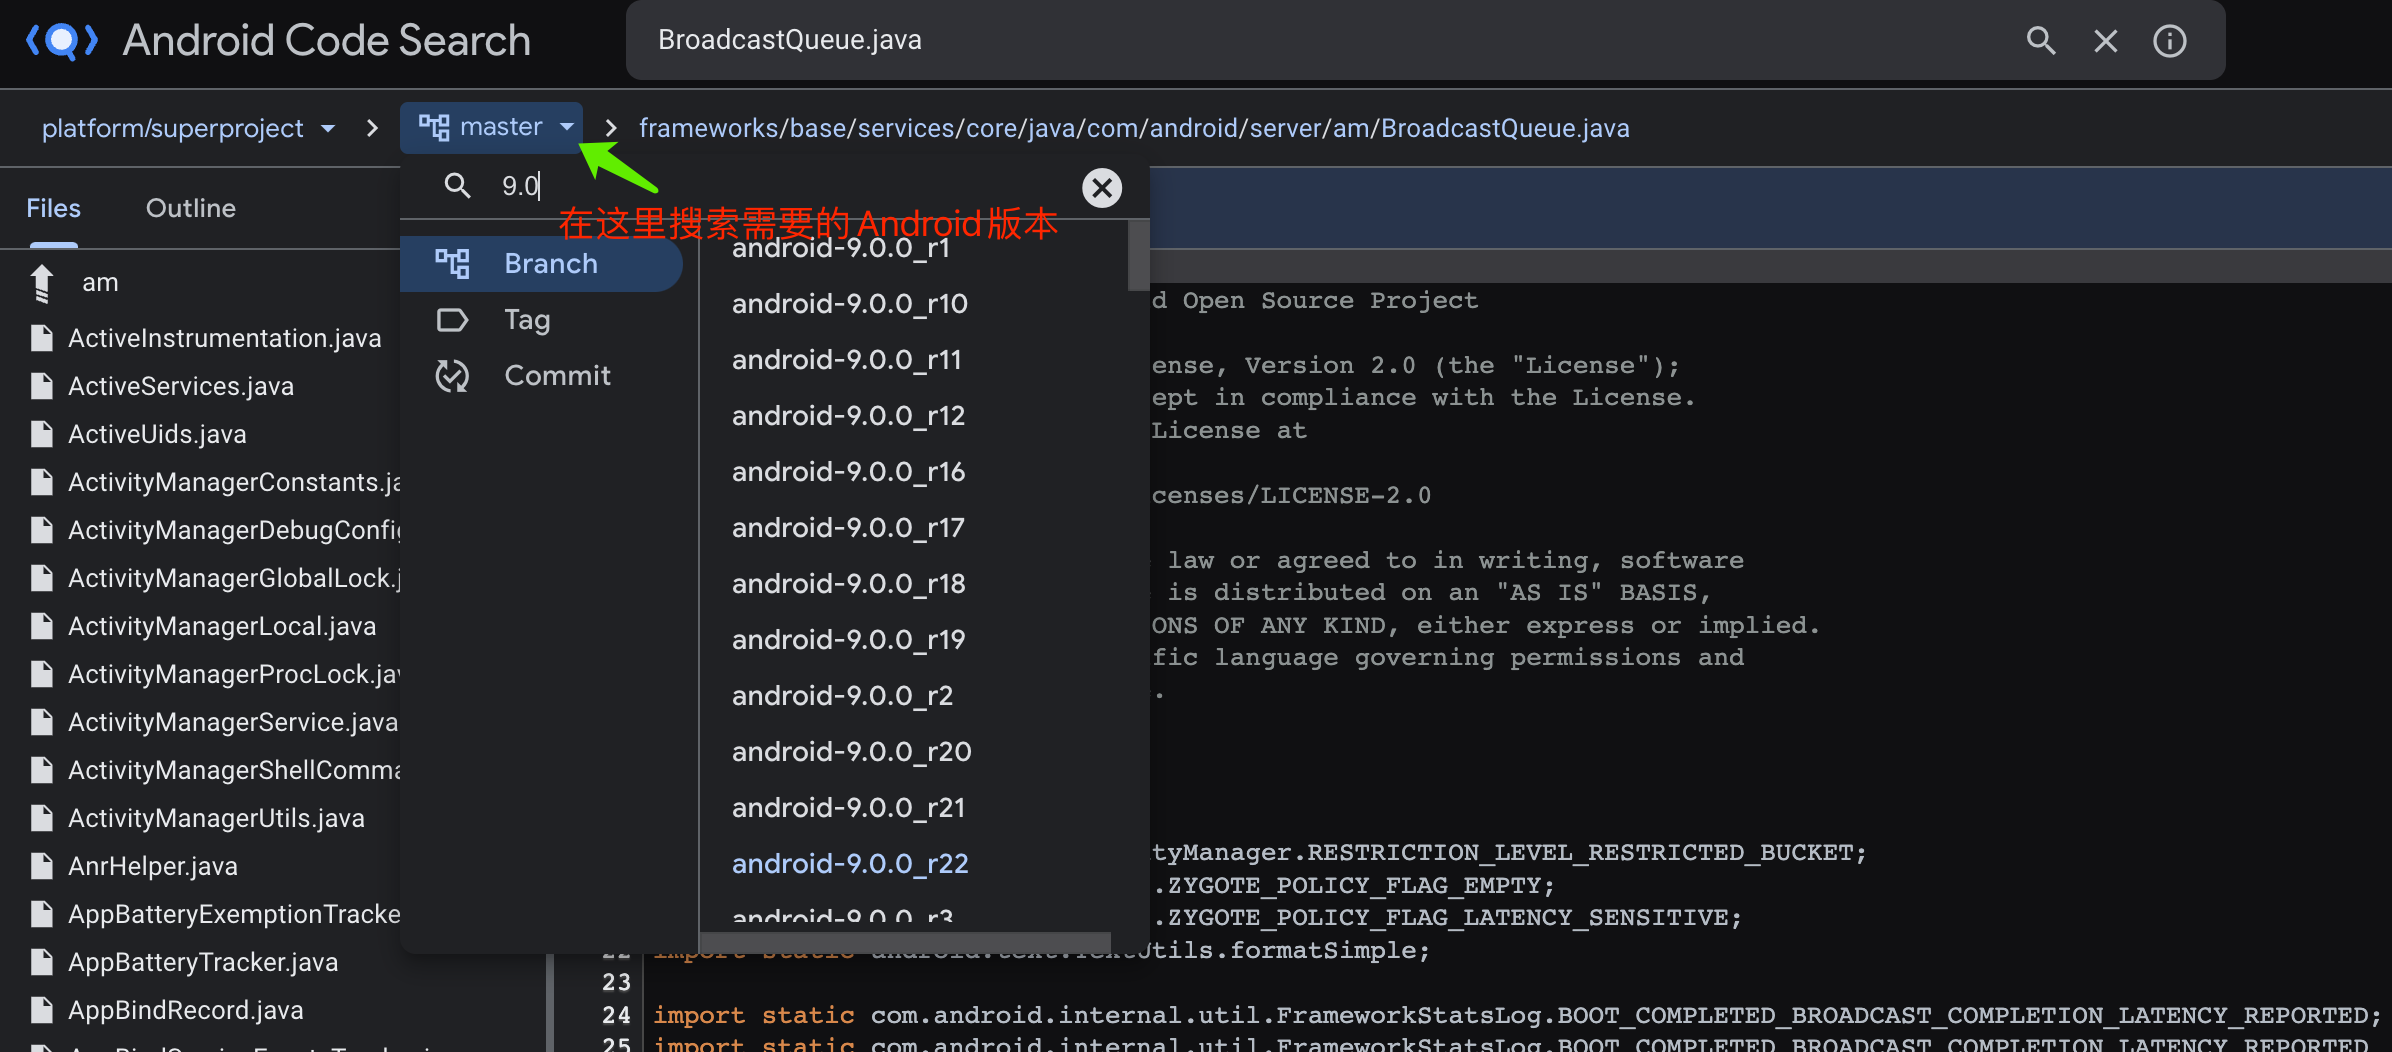2392x1052 pixels.
Task: Open ActivityManagerService.java in file list
Action: click(233, 722)
